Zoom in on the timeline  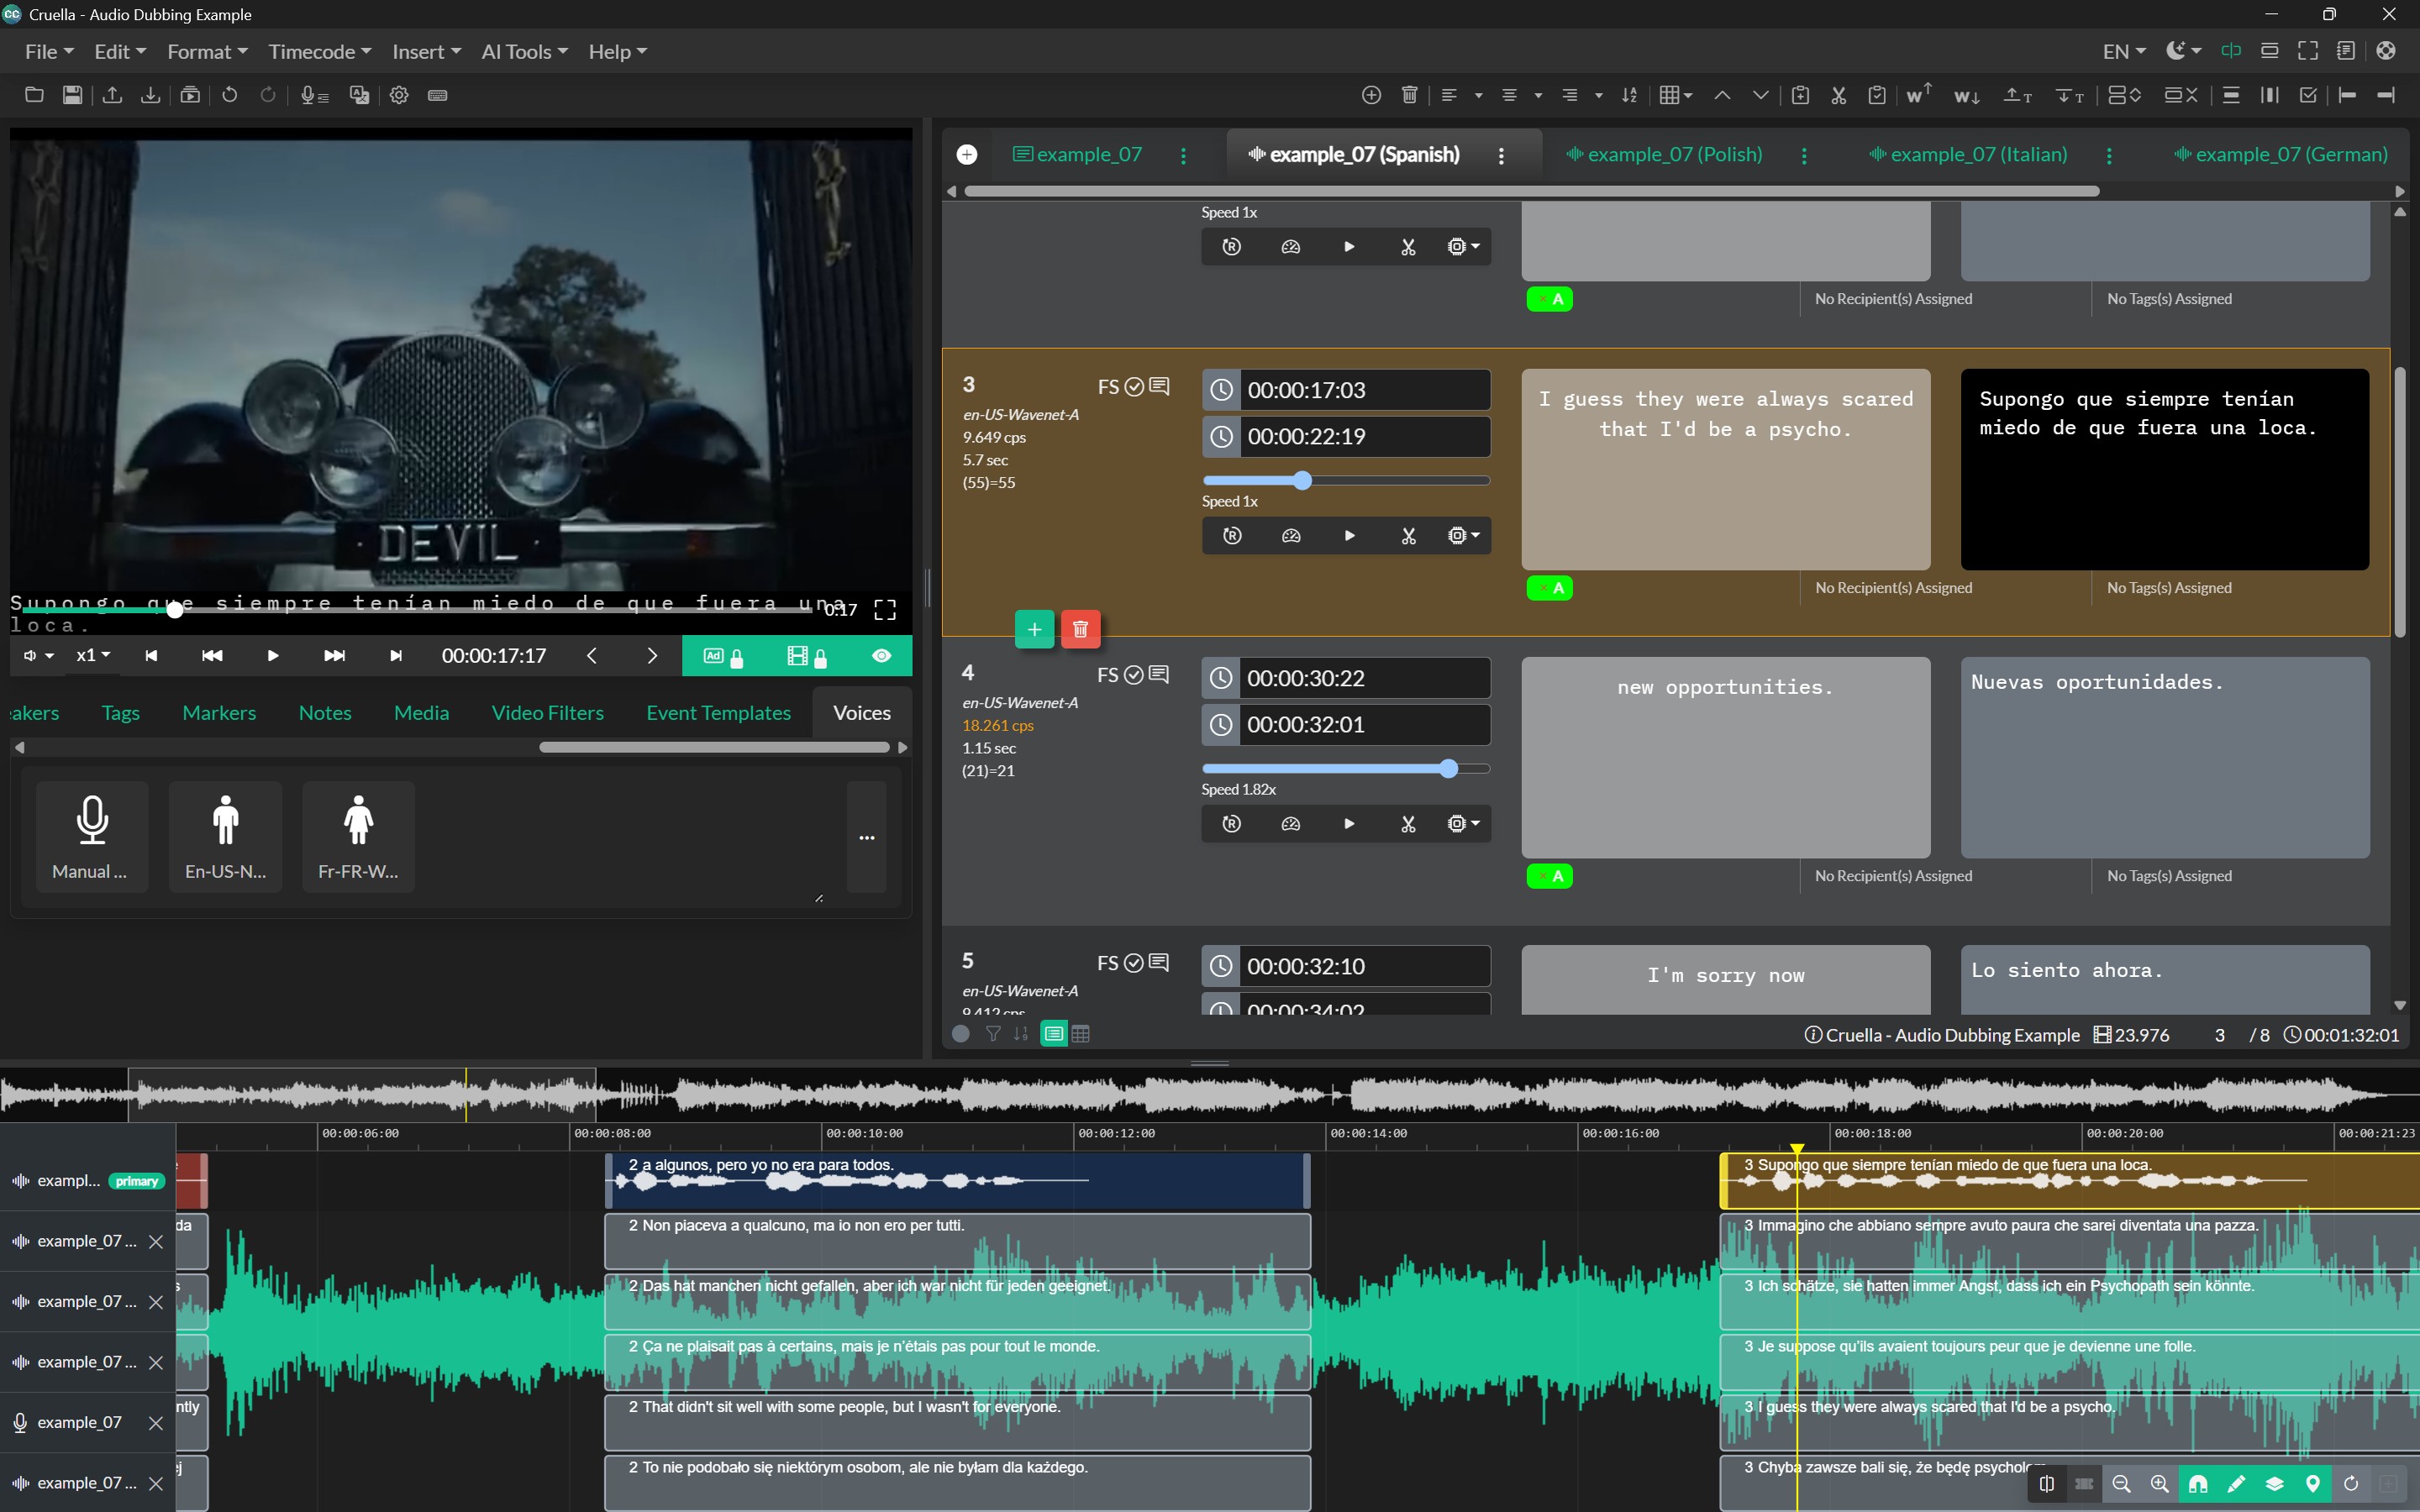click(x=2159, y=1484)
